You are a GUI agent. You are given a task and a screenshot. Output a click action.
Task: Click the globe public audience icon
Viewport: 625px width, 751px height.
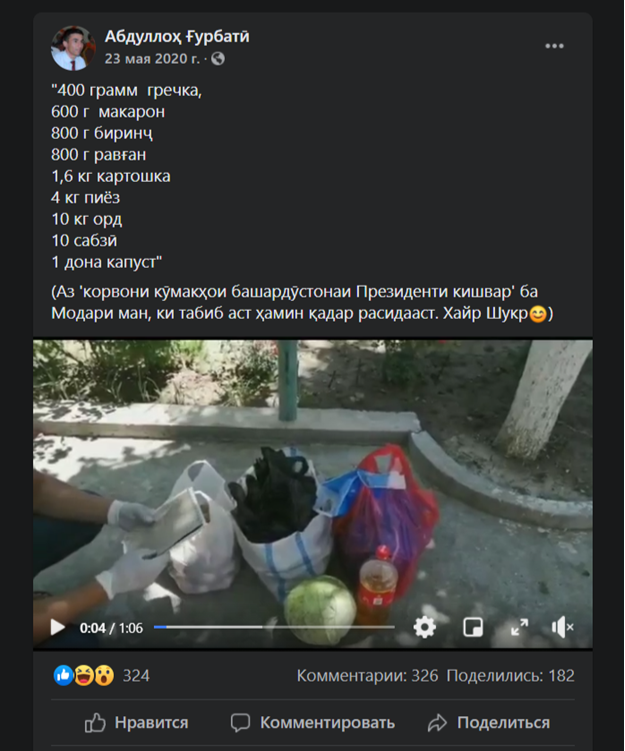pyautogui.click(x=218, y=59)
